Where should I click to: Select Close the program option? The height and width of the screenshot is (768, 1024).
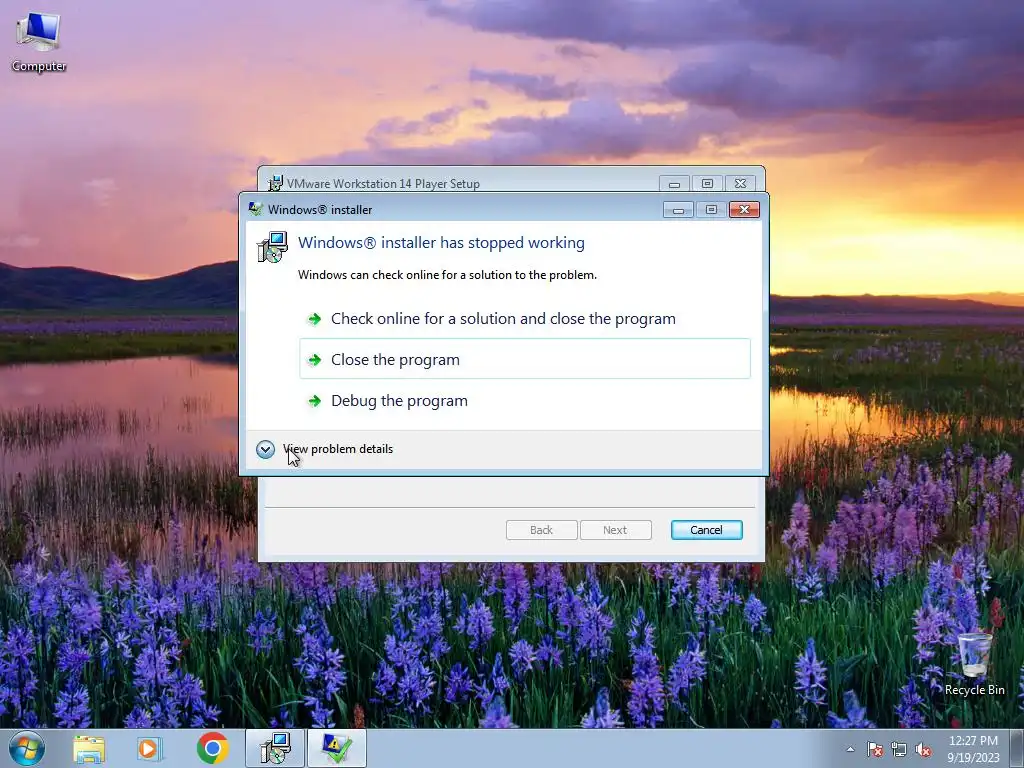click(524, 359)
